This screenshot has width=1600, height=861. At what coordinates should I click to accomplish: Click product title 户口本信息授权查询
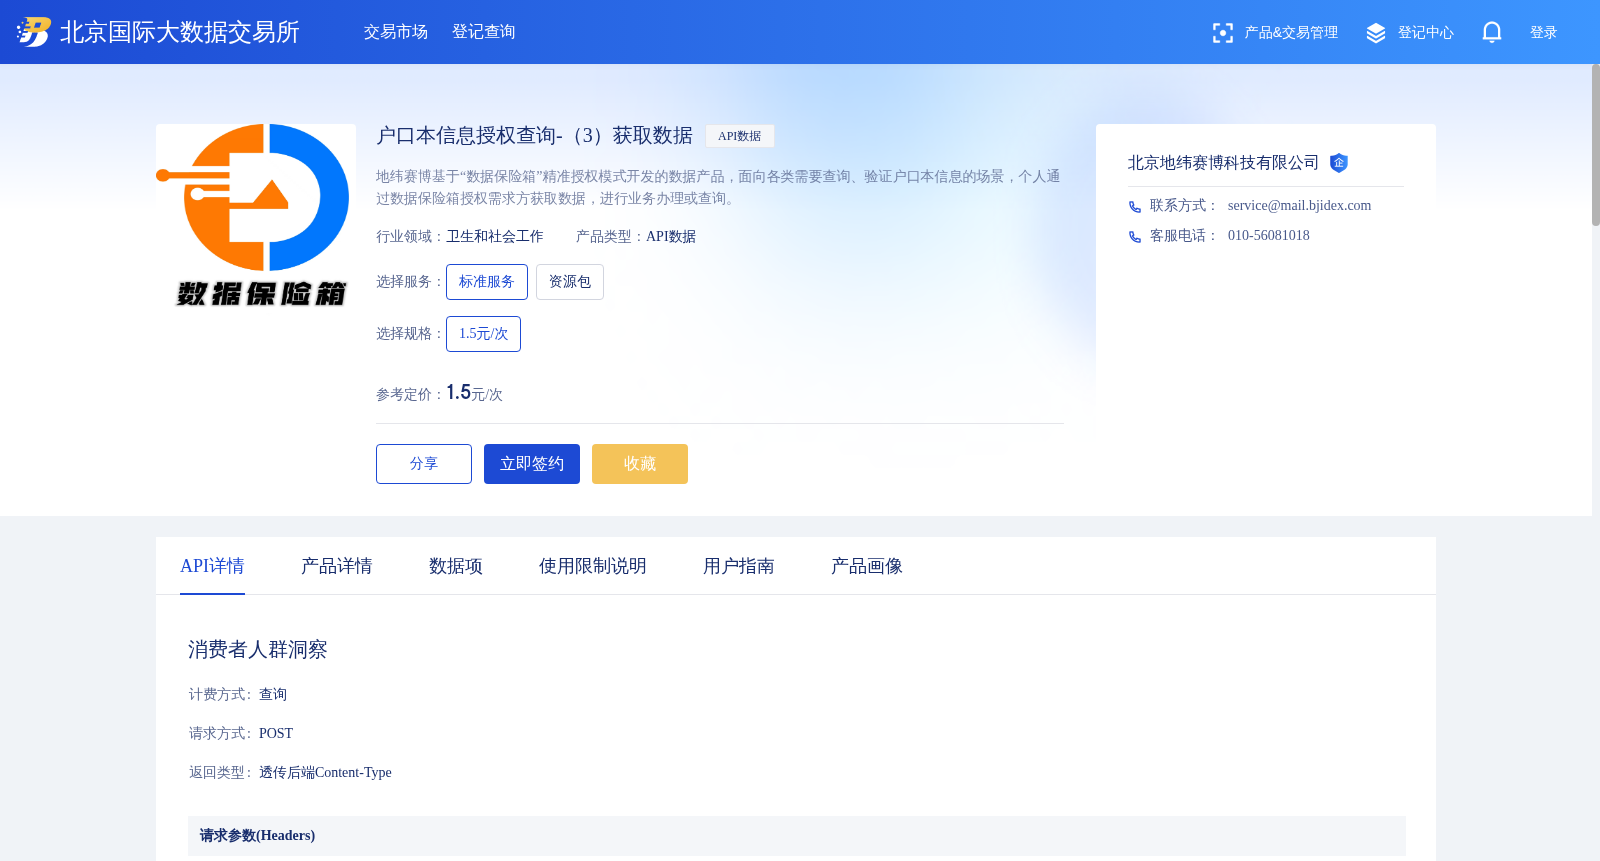(x=535, y=136)
